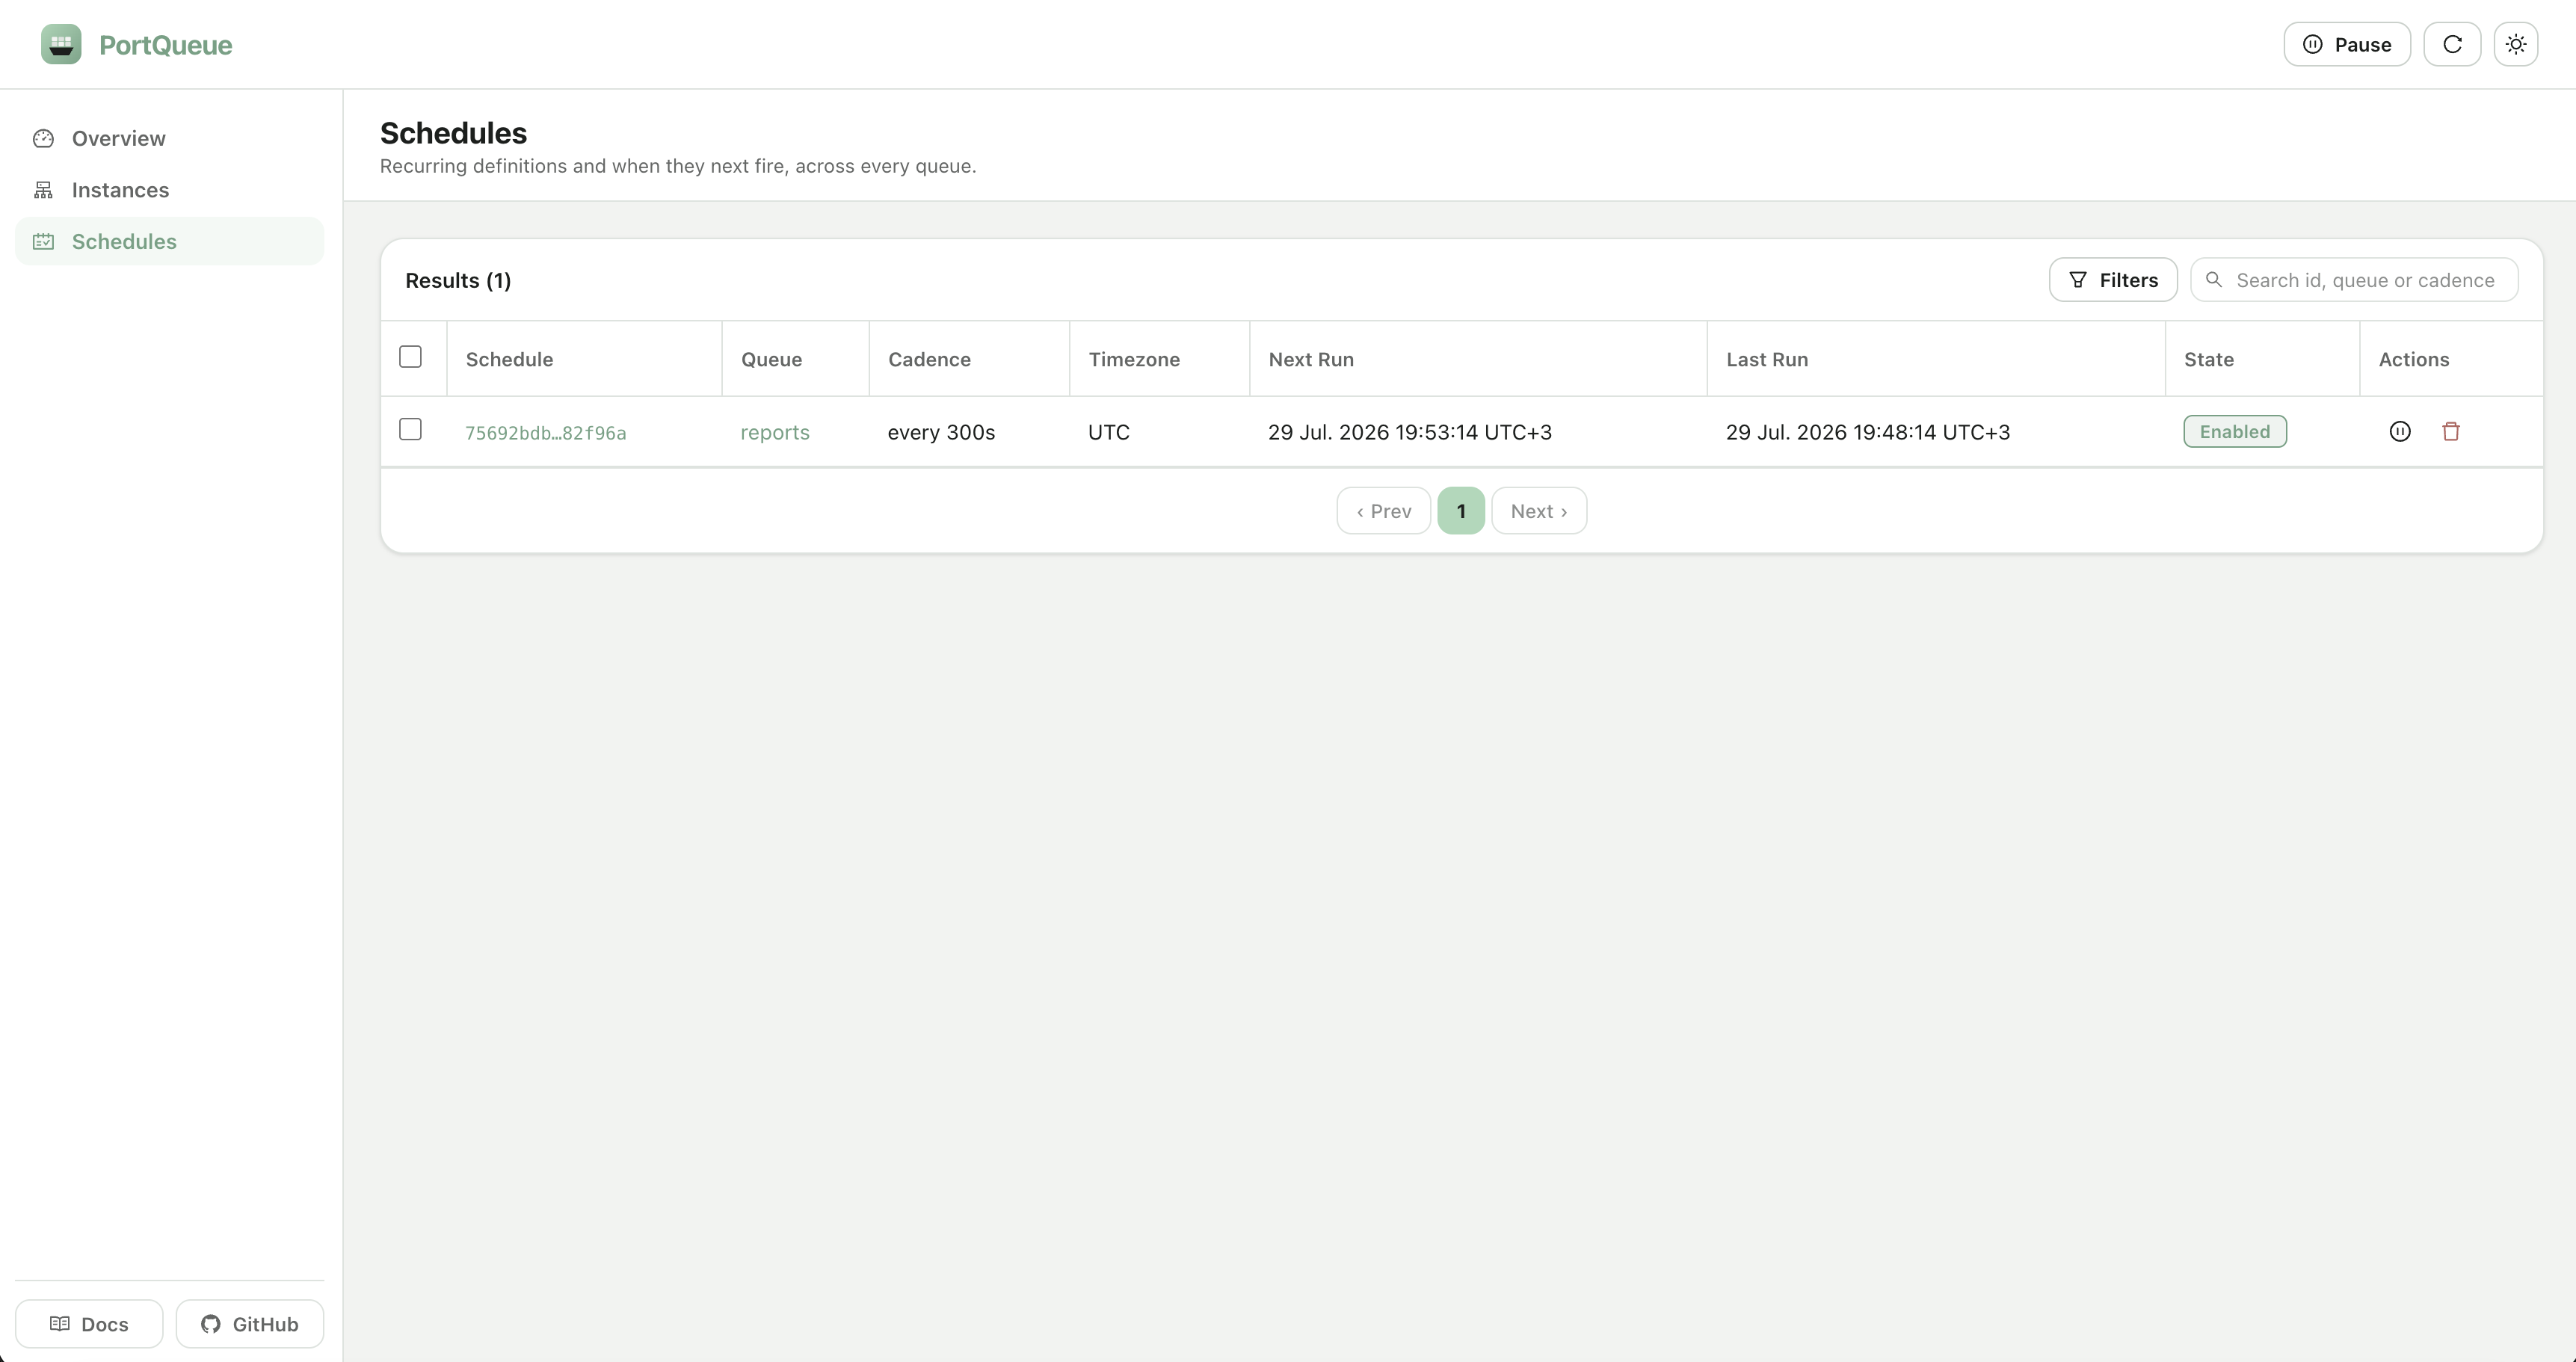Toggle light/dark theme sun icon
The image size is (2576, 1362).
tap(2516, 44)
